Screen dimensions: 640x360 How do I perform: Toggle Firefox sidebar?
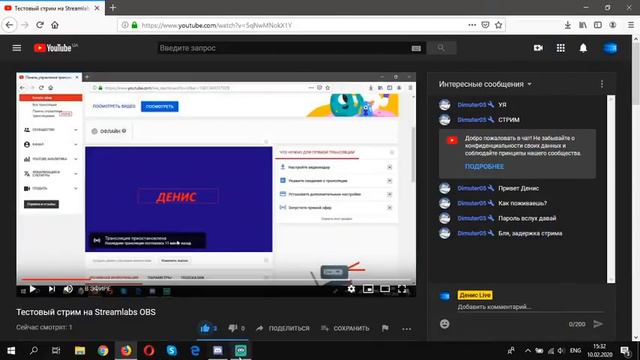598,25
